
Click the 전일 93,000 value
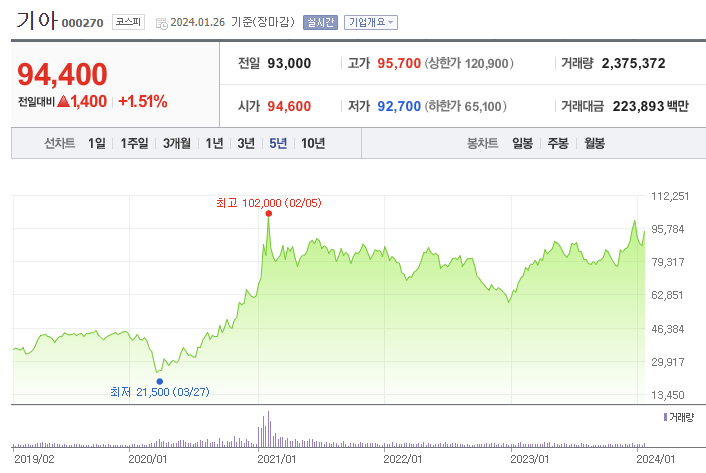289,63
